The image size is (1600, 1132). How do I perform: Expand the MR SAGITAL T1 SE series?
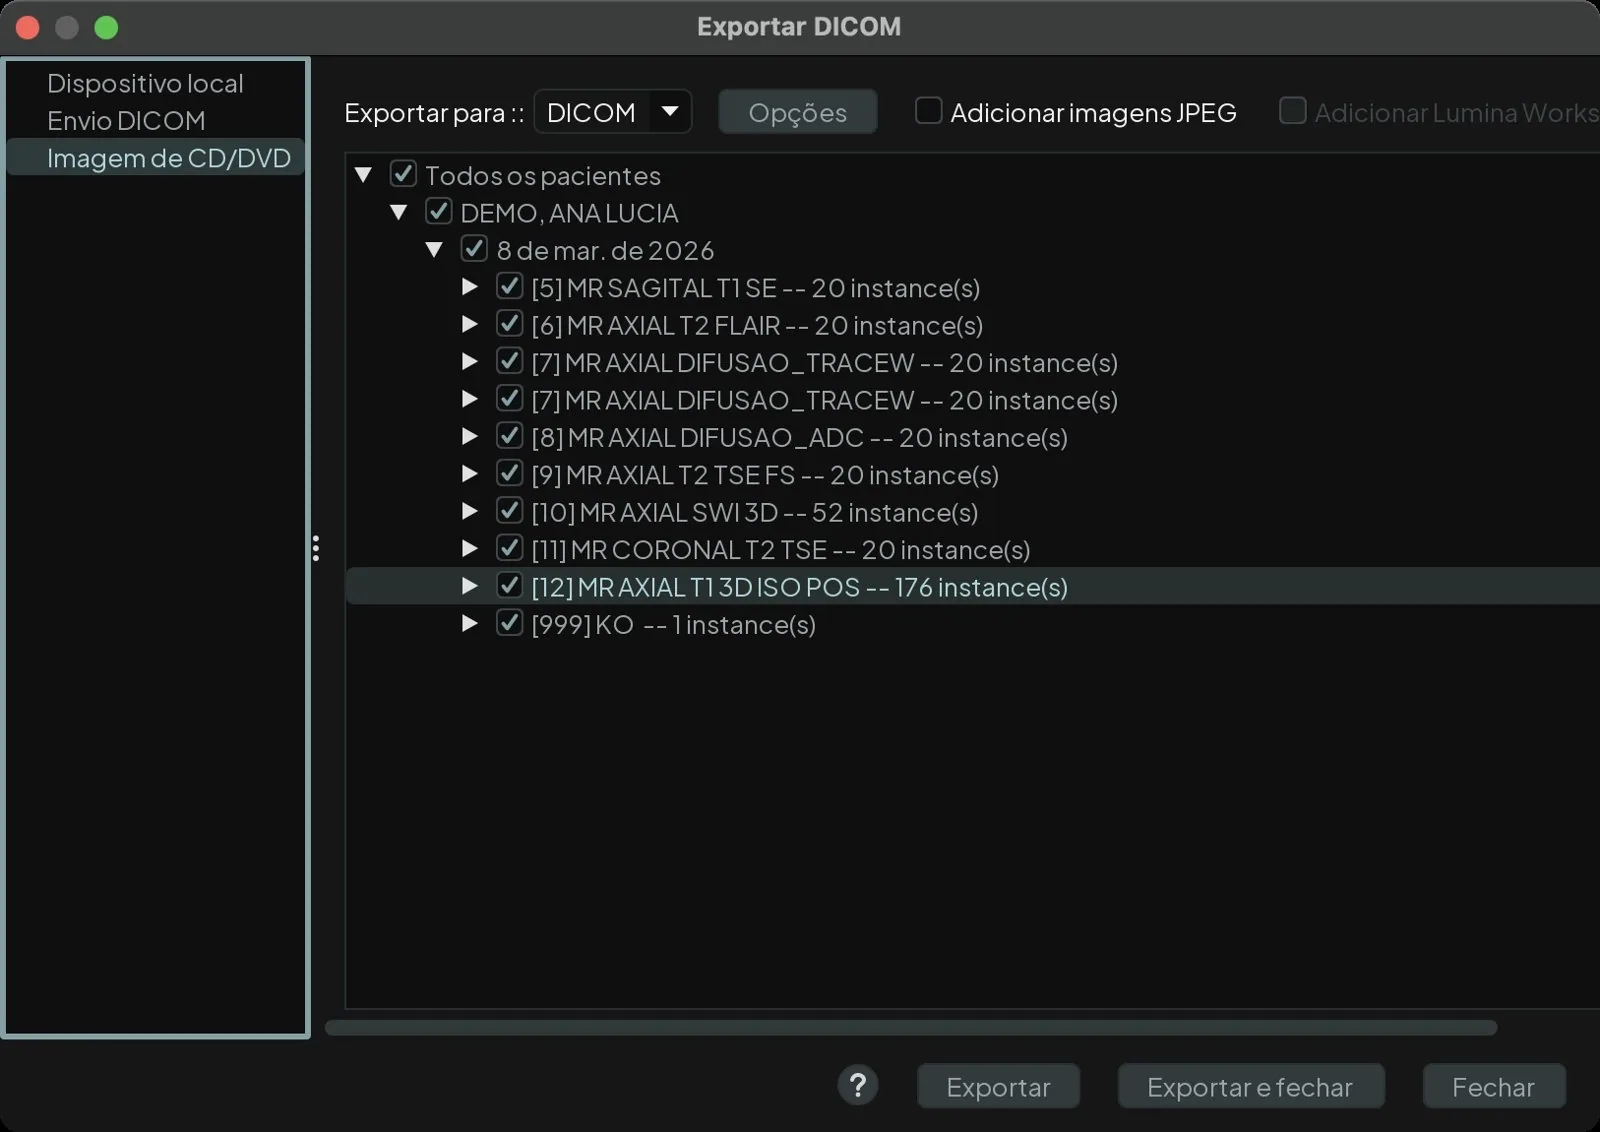[469, 287]
